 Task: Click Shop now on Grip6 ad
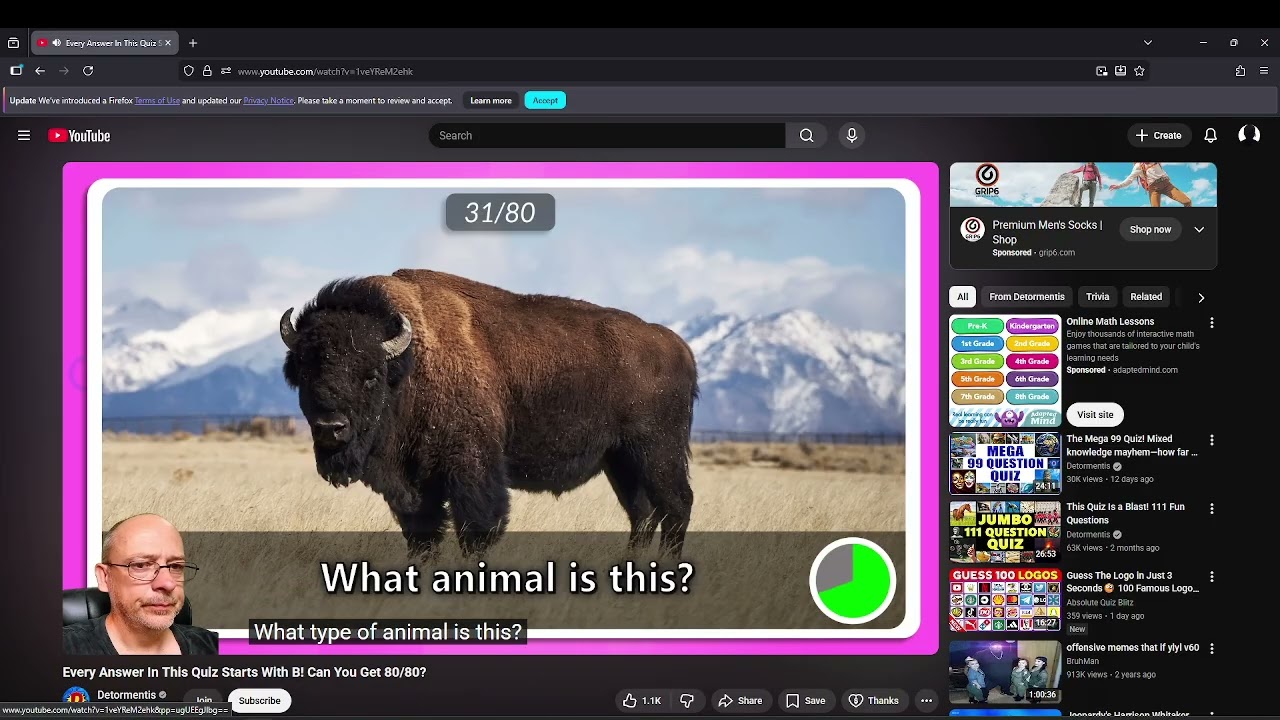point(1150,230)
